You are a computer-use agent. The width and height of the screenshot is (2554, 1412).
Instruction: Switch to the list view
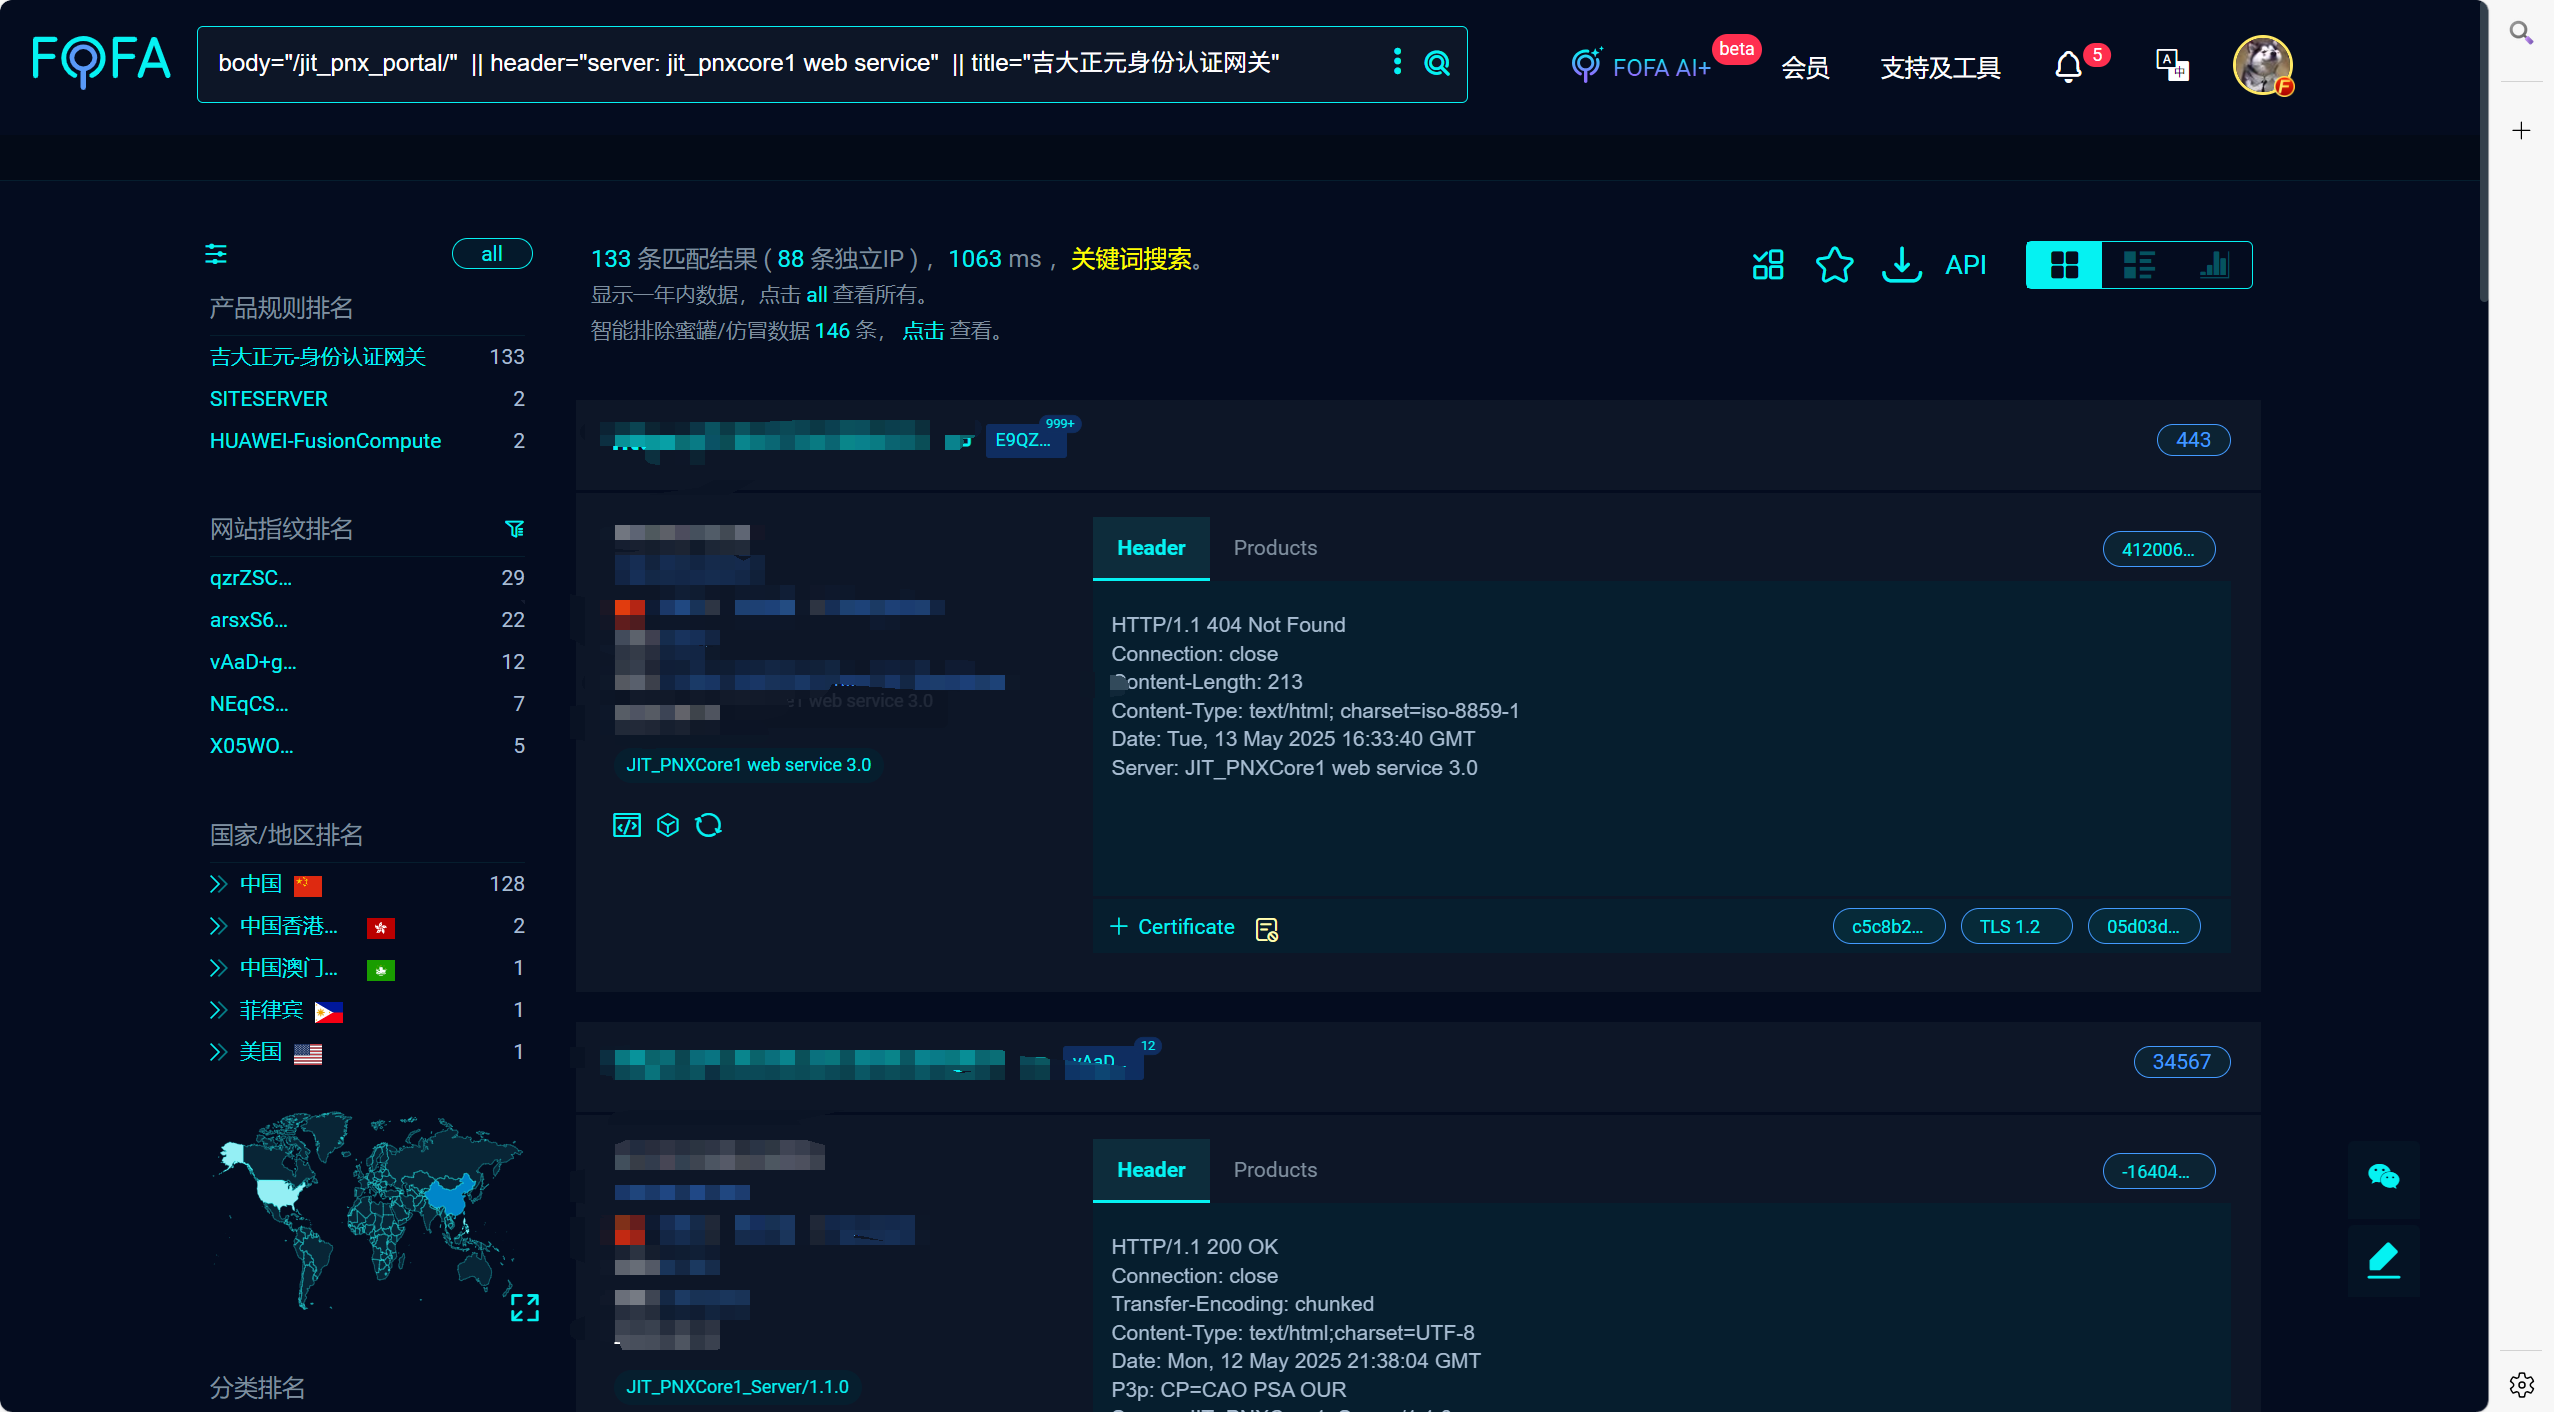tap(2139, 265)
